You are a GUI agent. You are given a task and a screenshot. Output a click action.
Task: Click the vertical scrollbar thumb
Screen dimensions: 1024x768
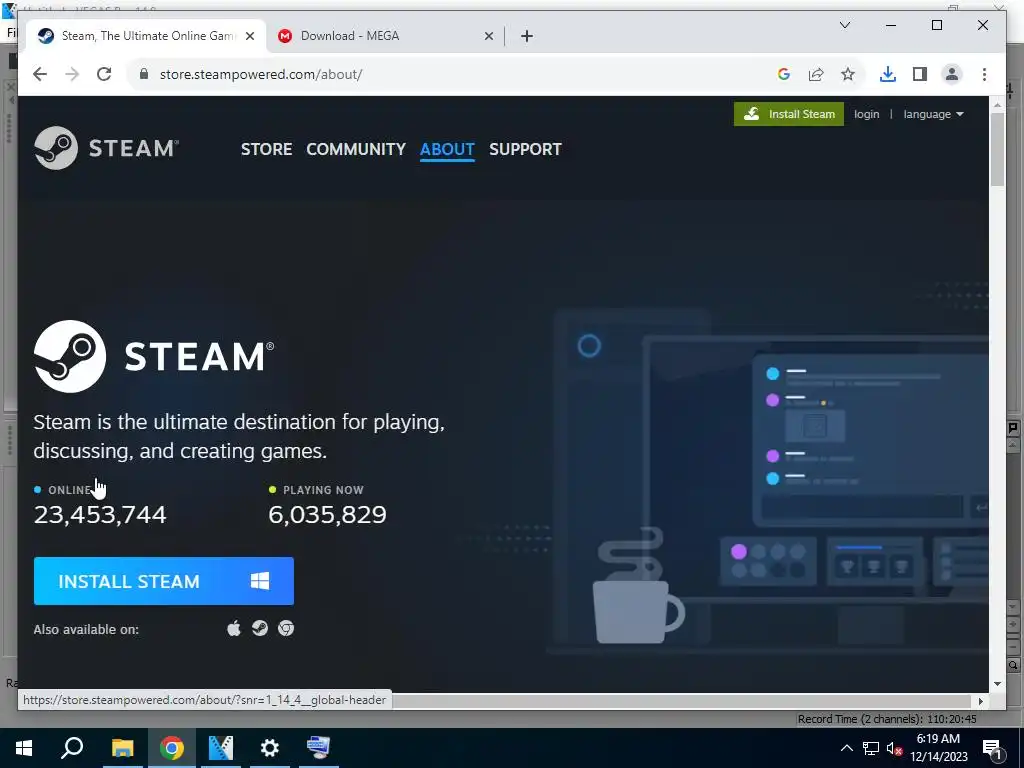coord(997,150)
